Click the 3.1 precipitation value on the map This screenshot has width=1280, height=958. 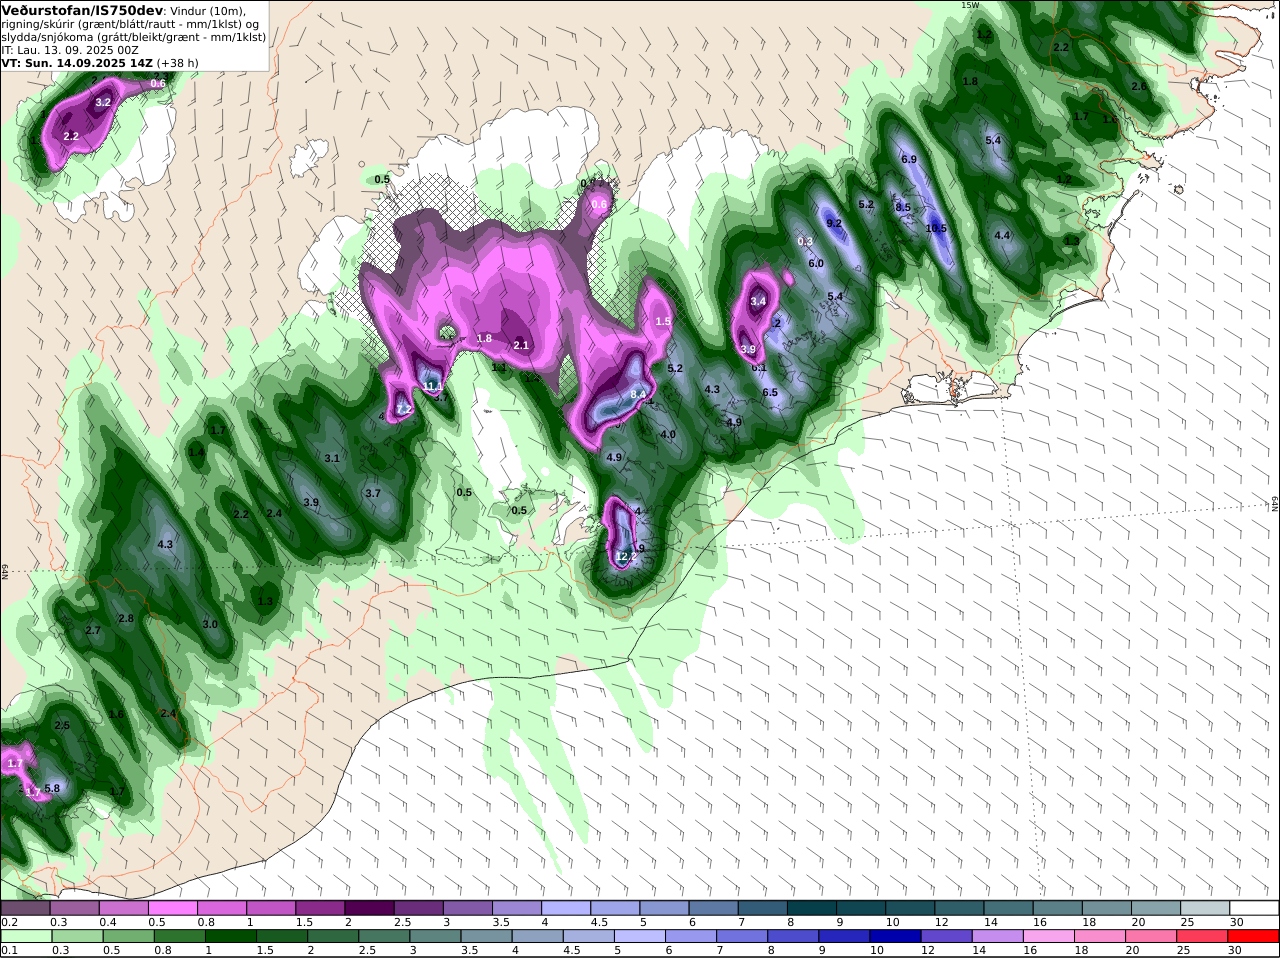pyautogui.click(x=333, y=458)
